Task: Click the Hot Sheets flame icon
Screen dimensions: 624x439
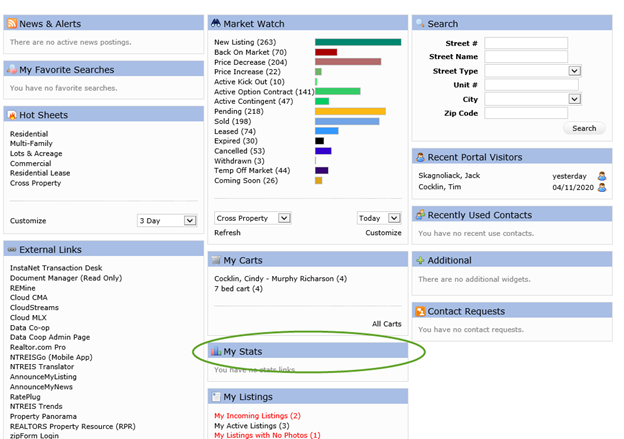Action: tap(11, 115)
